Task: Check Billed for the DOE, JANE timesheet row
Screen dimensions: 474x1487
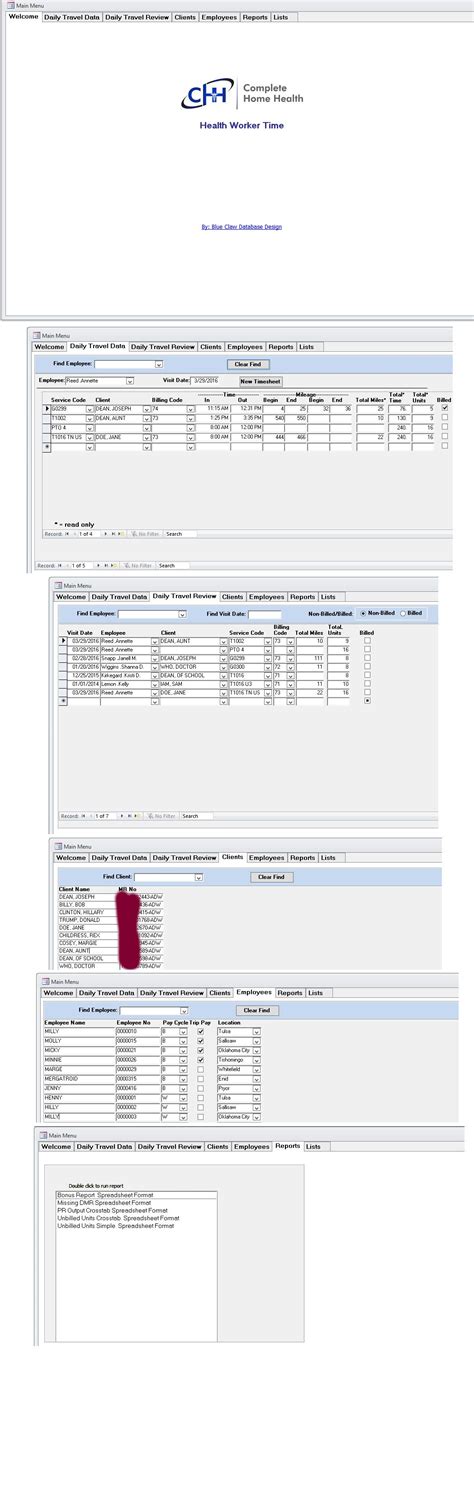Action: tap(445, 437)
